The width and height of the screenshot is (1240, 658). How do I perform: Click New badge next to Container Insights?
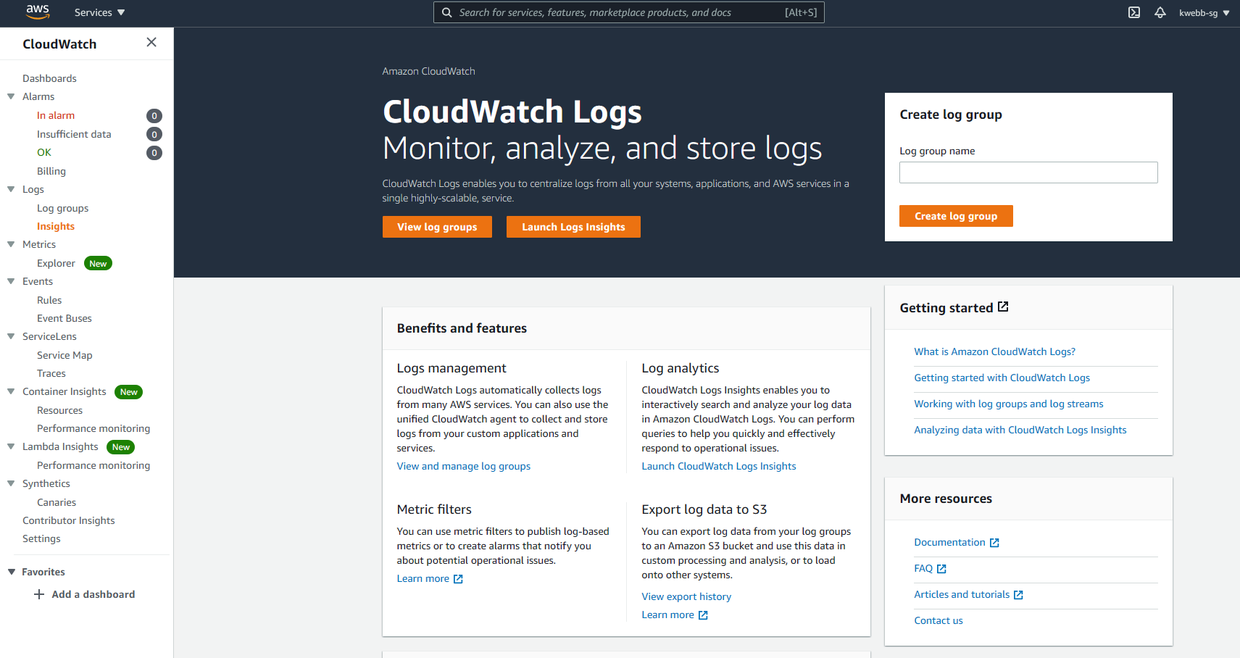coord(129,392)
